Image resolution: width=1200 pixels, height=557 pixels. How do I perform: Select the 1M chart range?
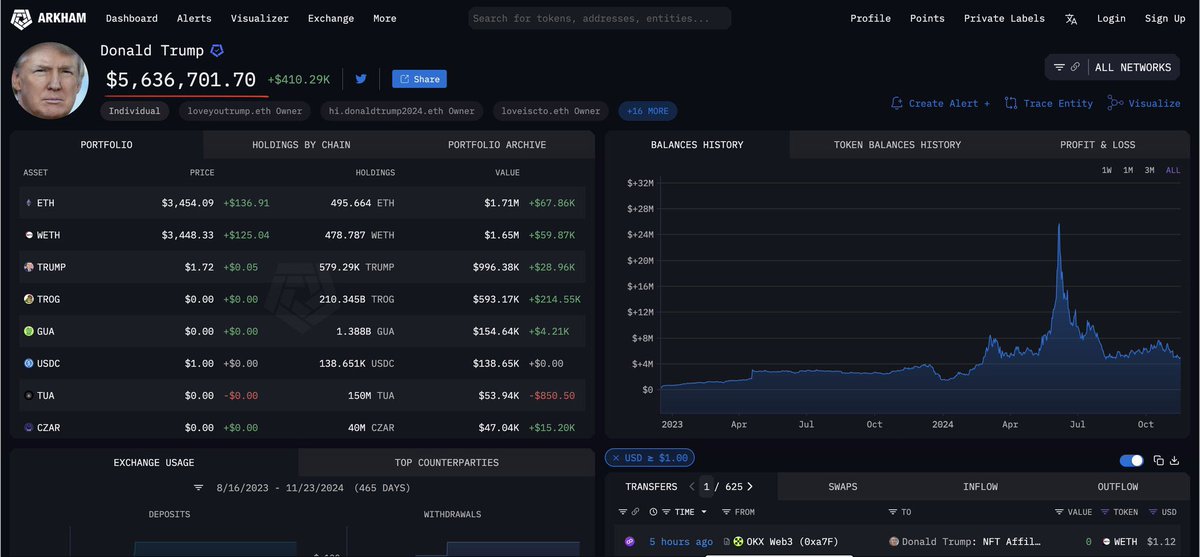[x=1128, y=170]
